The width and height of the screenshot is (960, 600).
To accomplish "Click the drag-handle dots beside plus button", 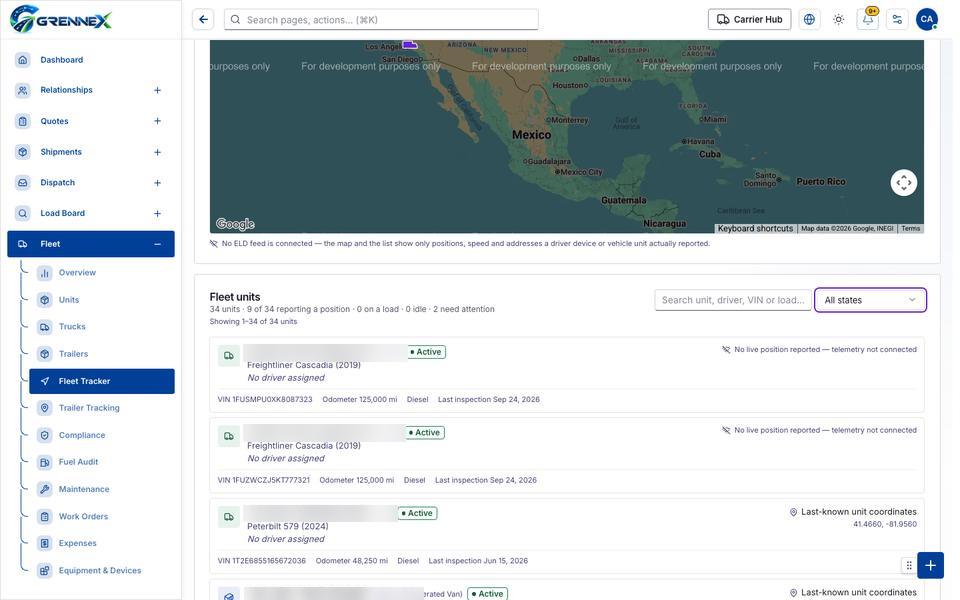I will 909,566.
